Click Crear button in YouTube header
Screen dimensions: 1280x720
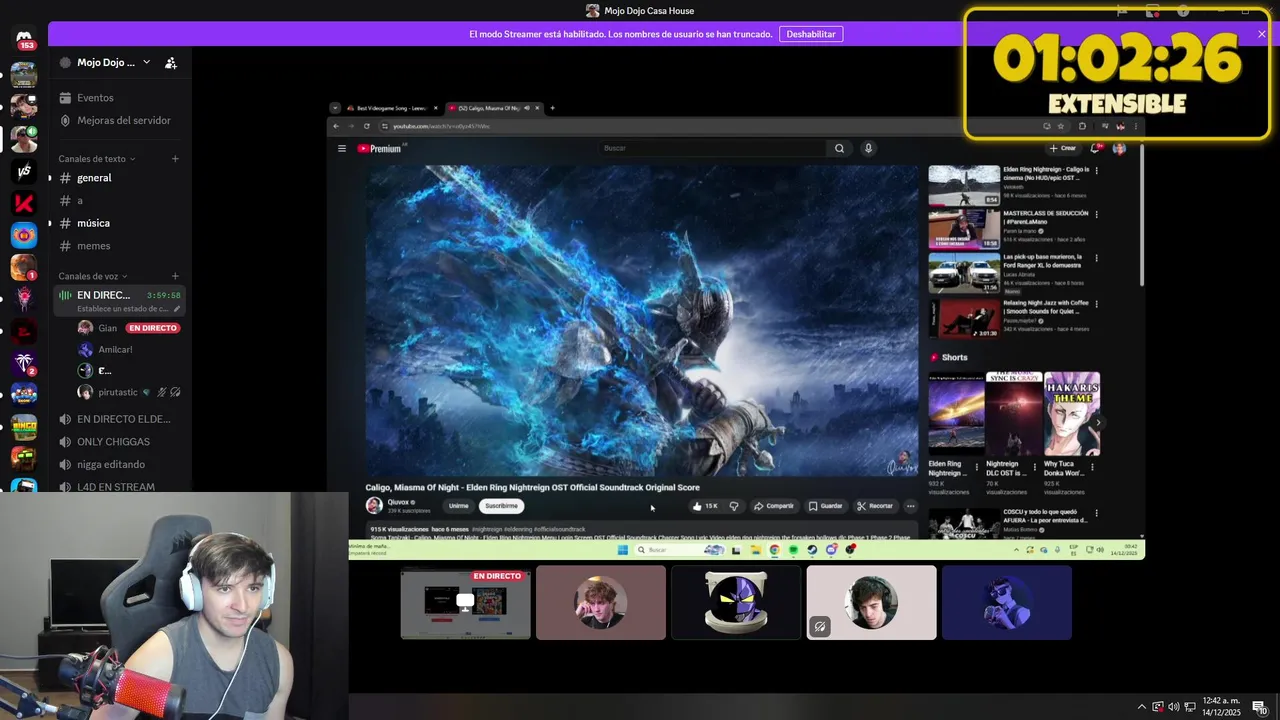[1063, 148]
